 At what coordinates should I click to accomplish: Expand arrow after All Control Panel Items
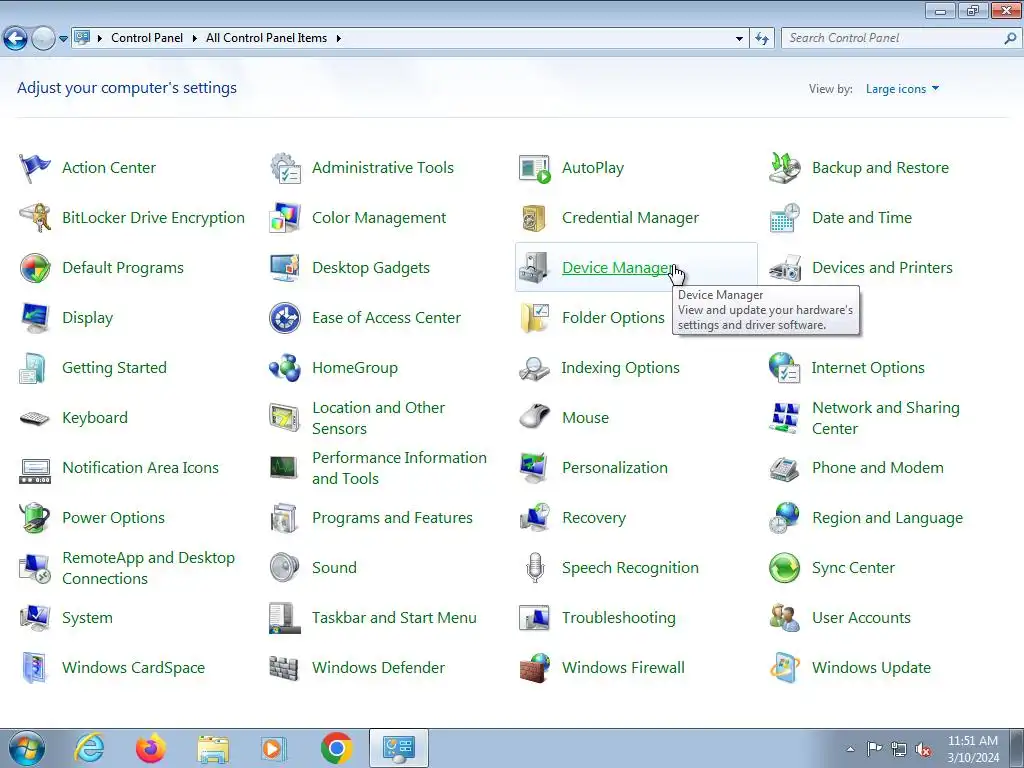point(338,38)
